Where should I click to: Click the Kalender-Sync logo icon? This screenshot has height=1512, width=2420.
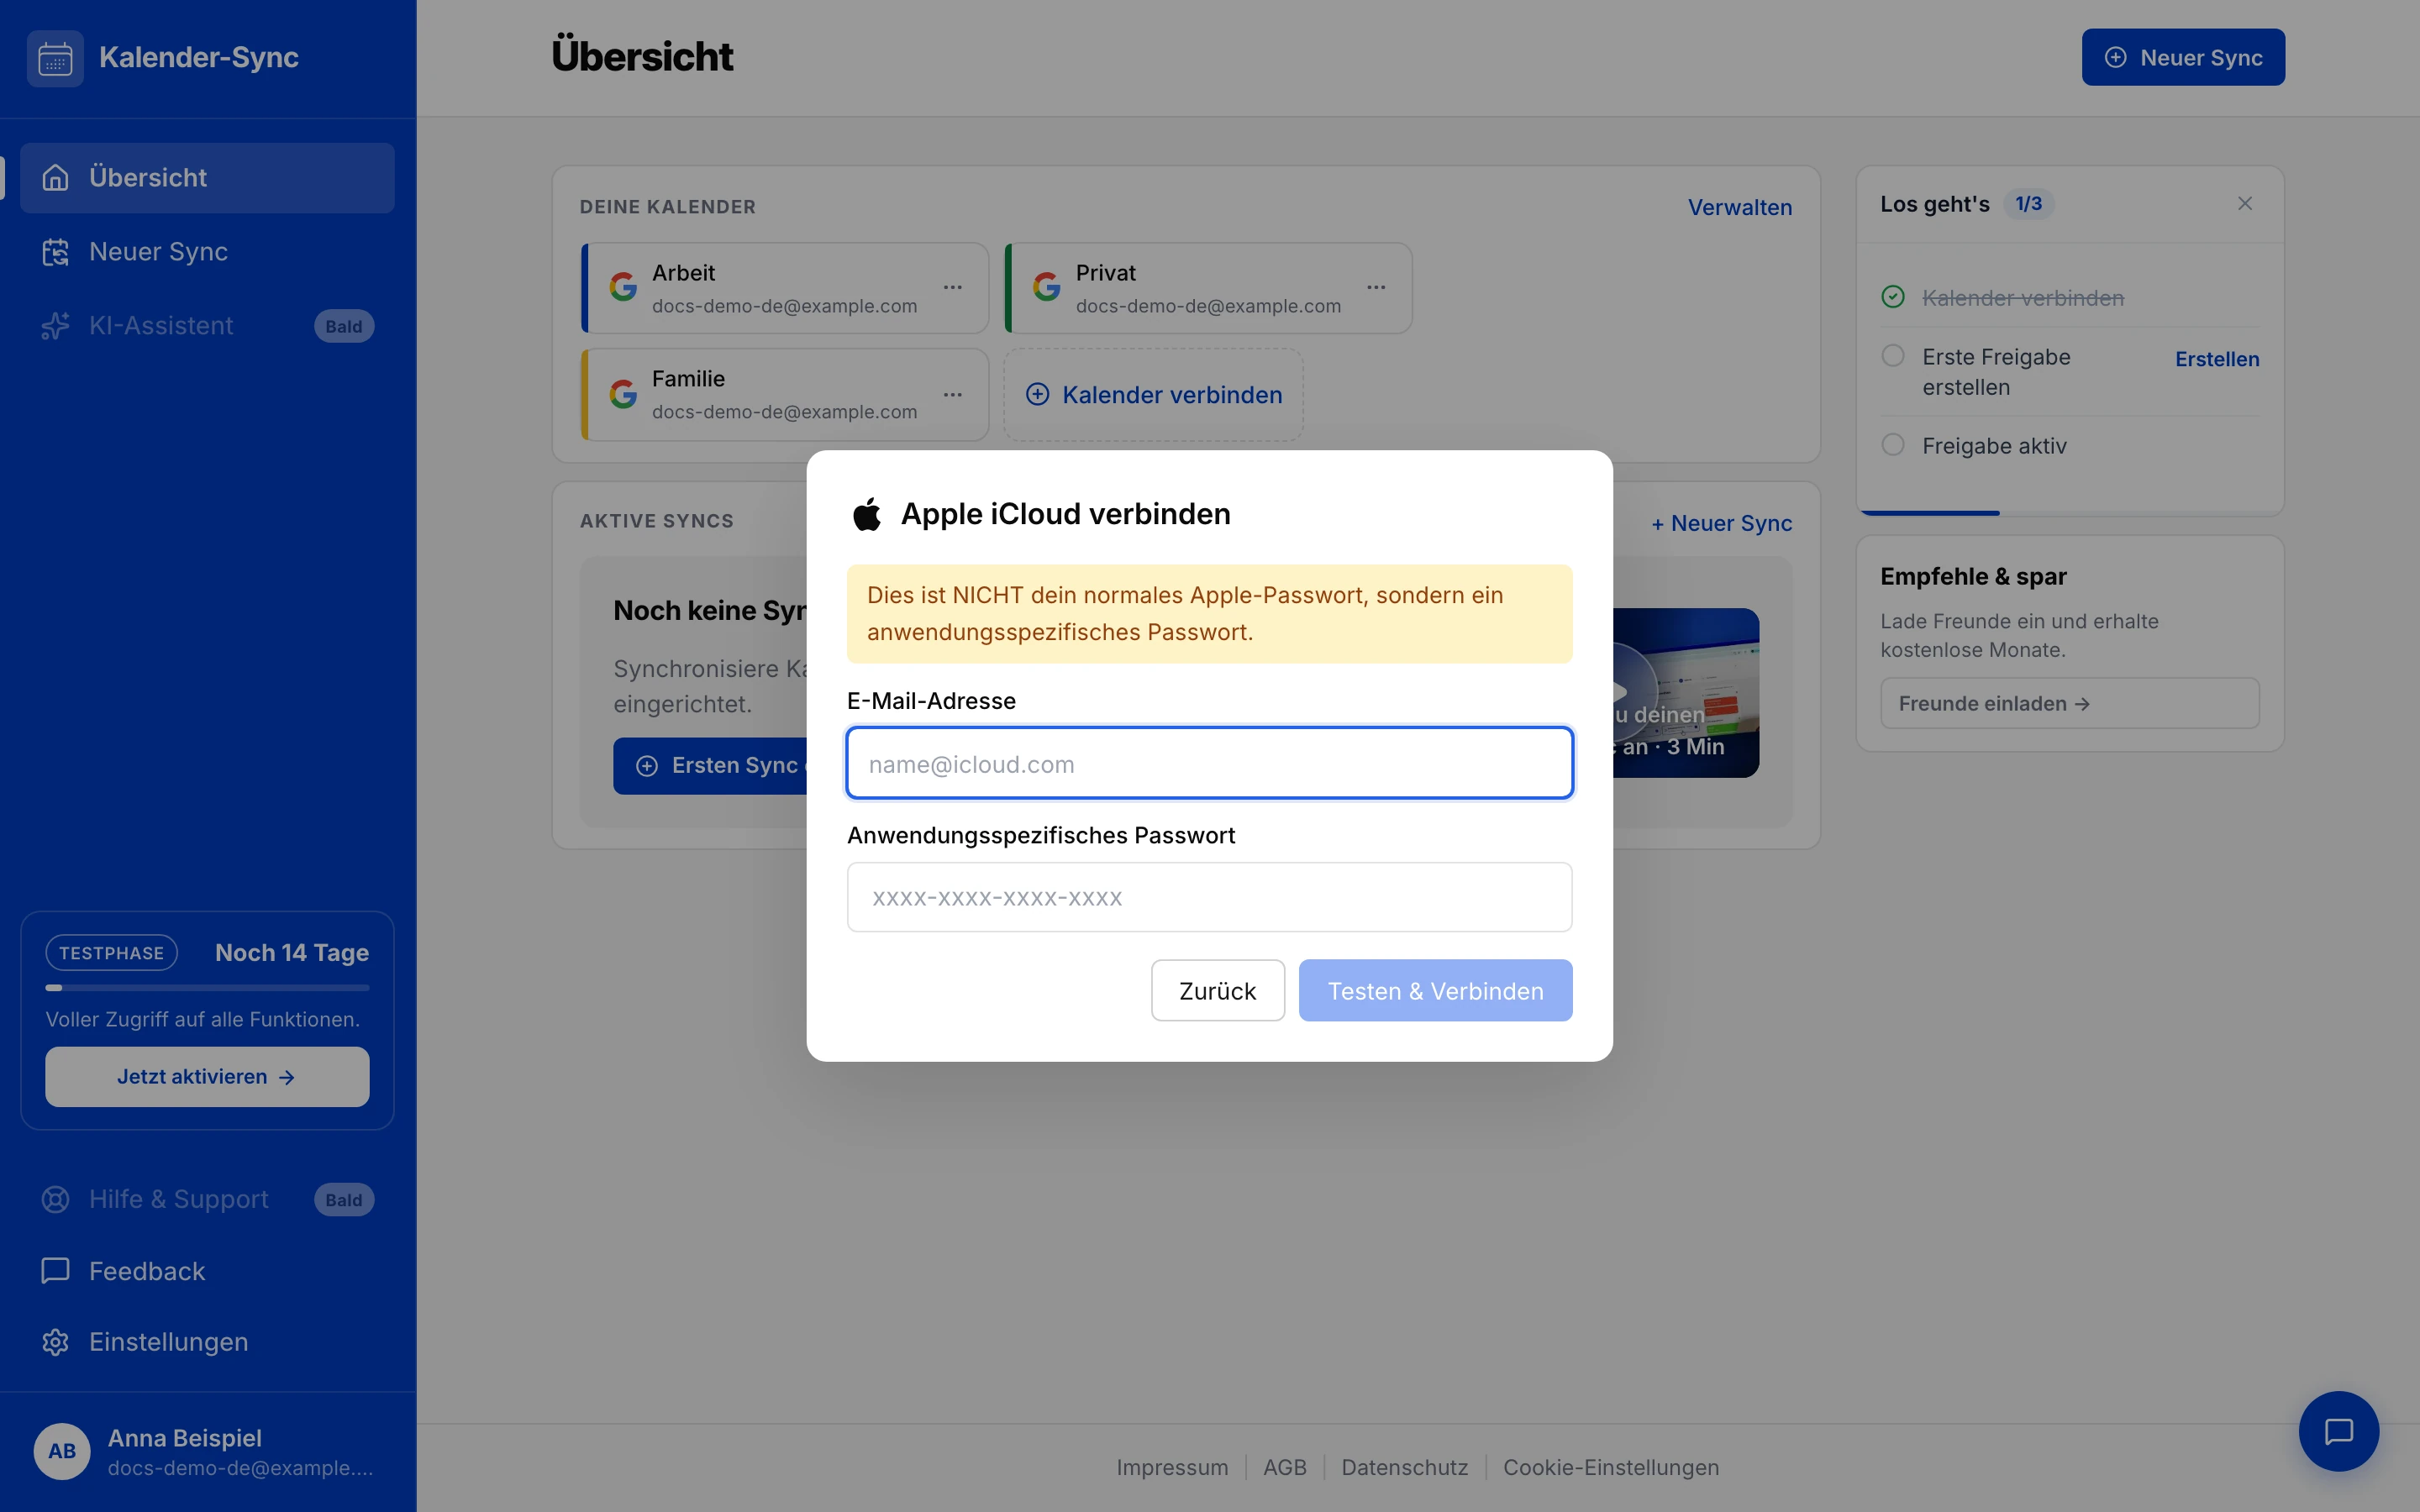click(55, 58)
